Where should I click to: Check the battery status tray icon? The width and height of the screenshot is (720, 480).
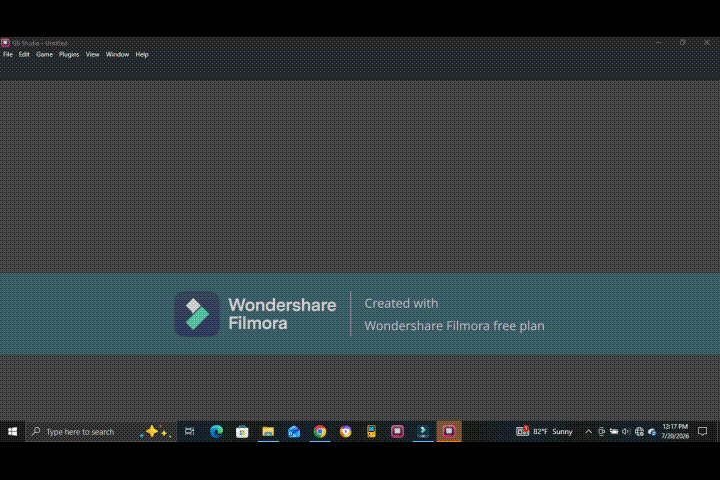coord(614,431)
